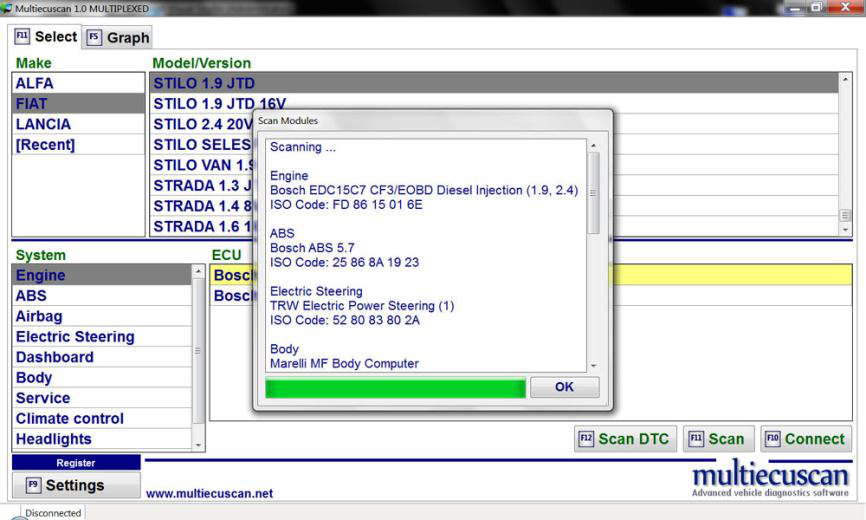The image size is (866, 520).
Task: Click the green scan progress bar
Action: [395, 388]
